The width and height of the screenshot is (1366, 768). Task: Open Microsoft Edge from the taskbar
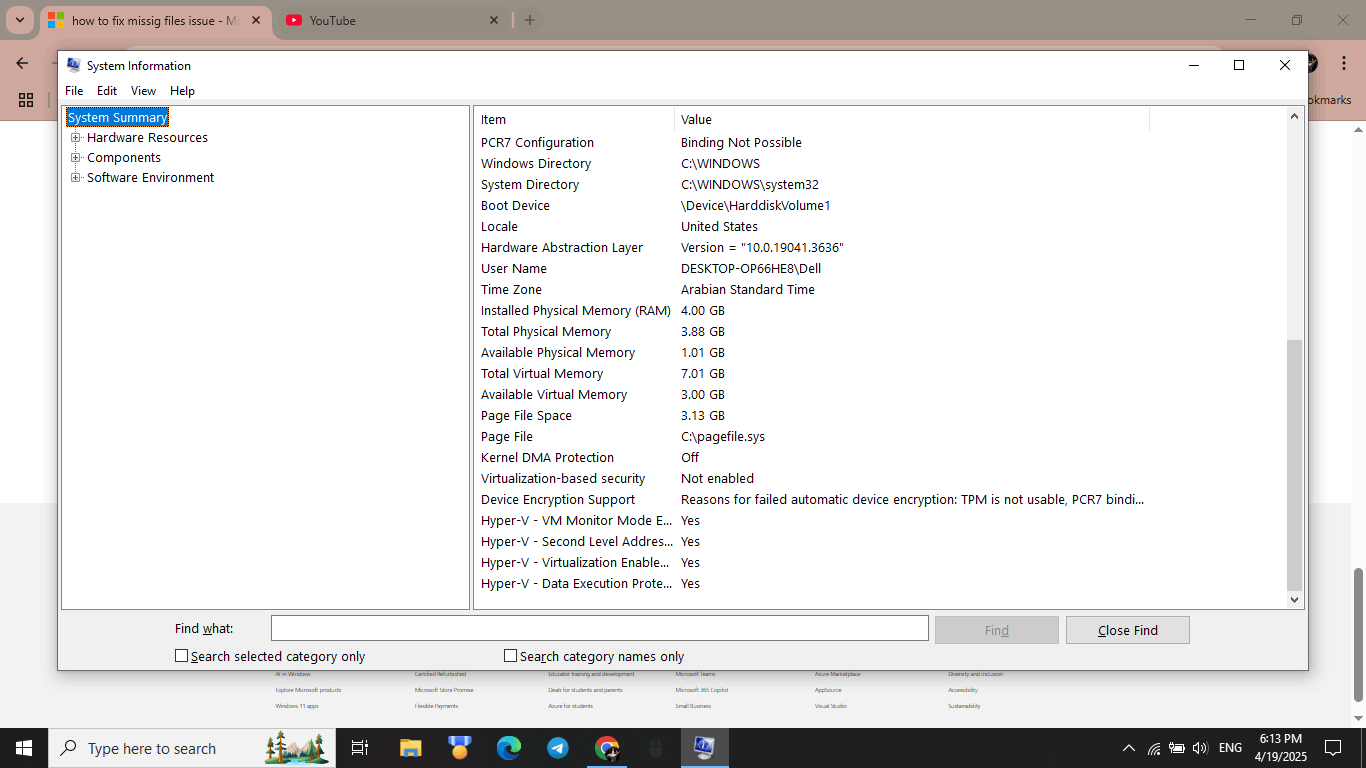(x=509, y=748)
